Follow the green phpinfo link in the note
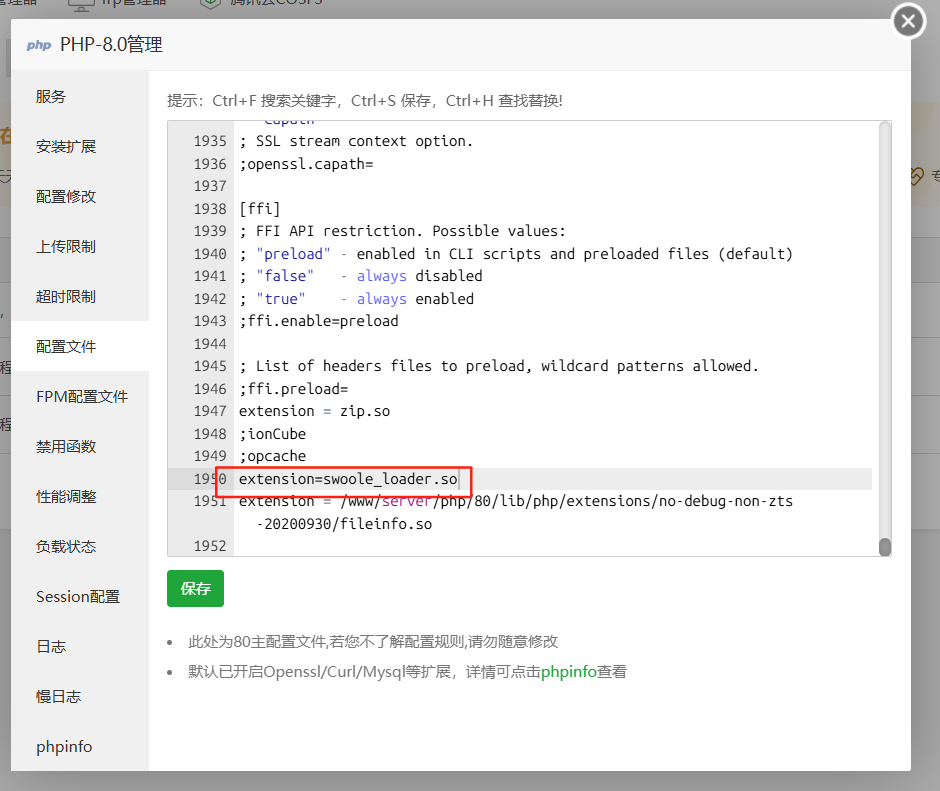The image size is (940, 791). [568, 672]
